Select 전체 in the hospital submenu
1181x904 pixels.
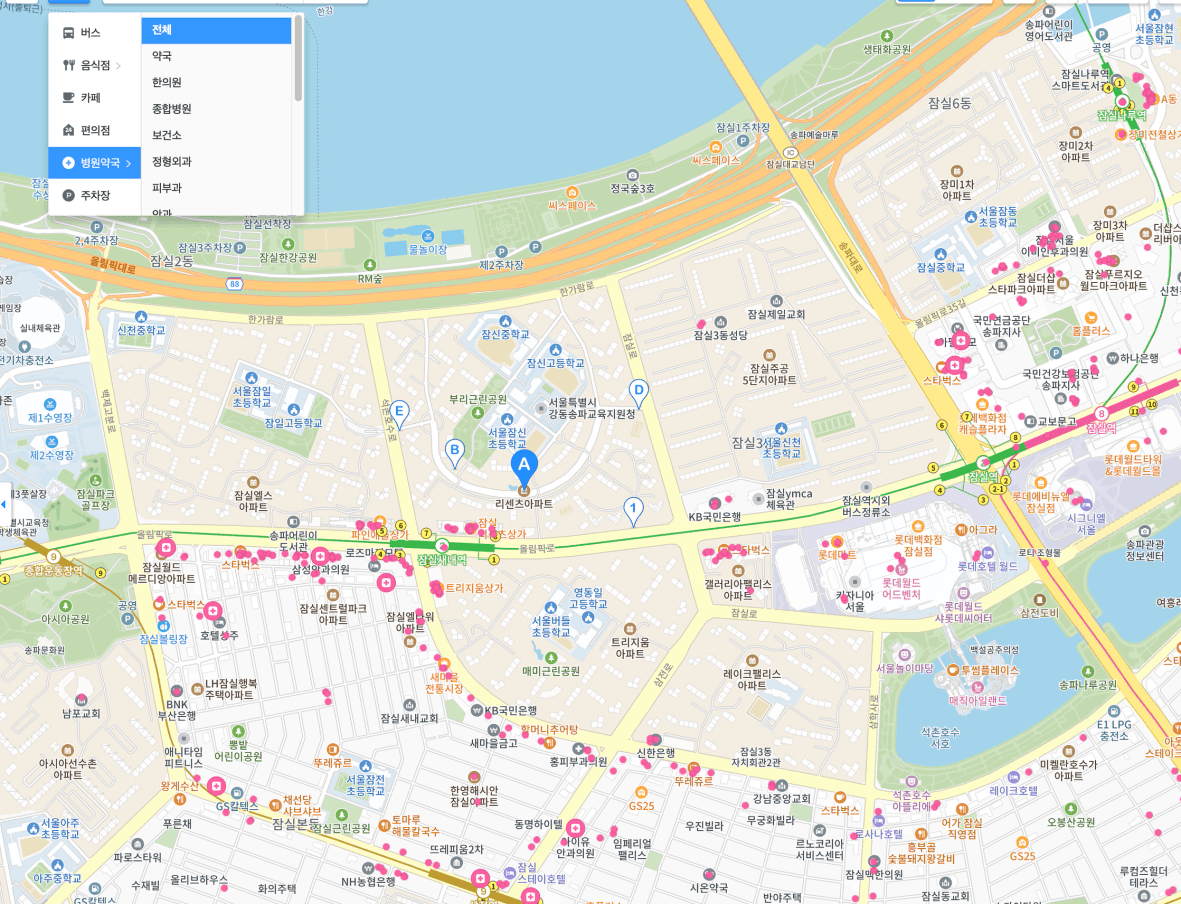pyautogui.click(x=216, y=30)
